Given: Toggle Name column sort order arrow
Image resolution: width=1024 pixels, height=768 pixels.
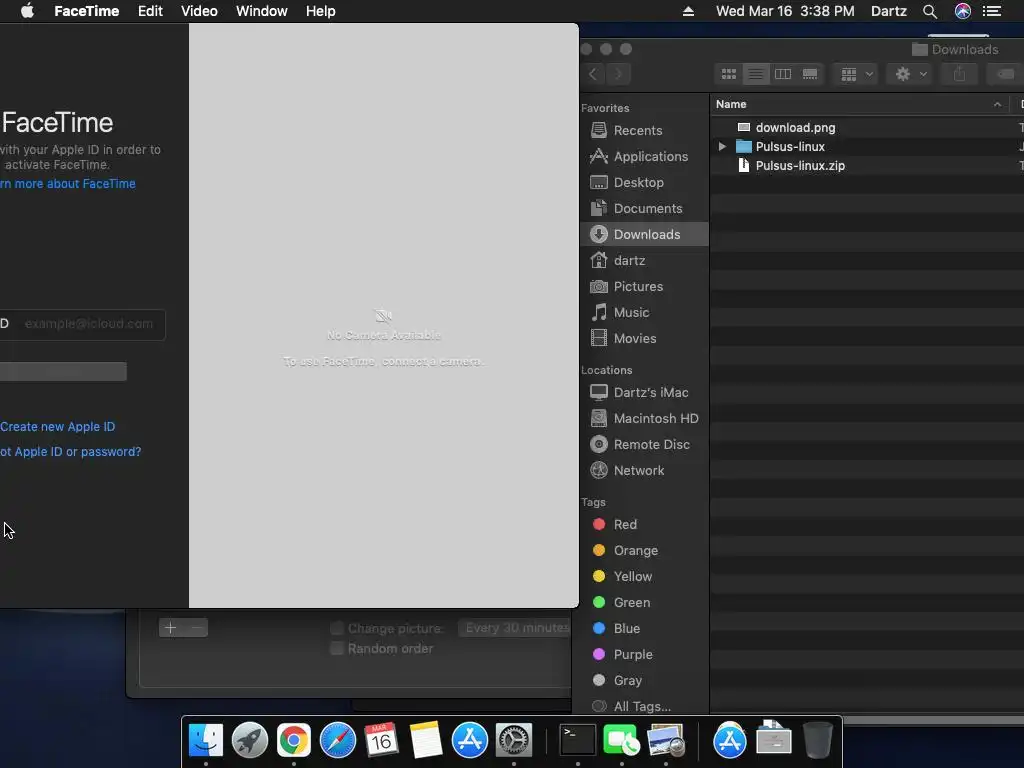Looking at the screenshot, I should point(997,104).
